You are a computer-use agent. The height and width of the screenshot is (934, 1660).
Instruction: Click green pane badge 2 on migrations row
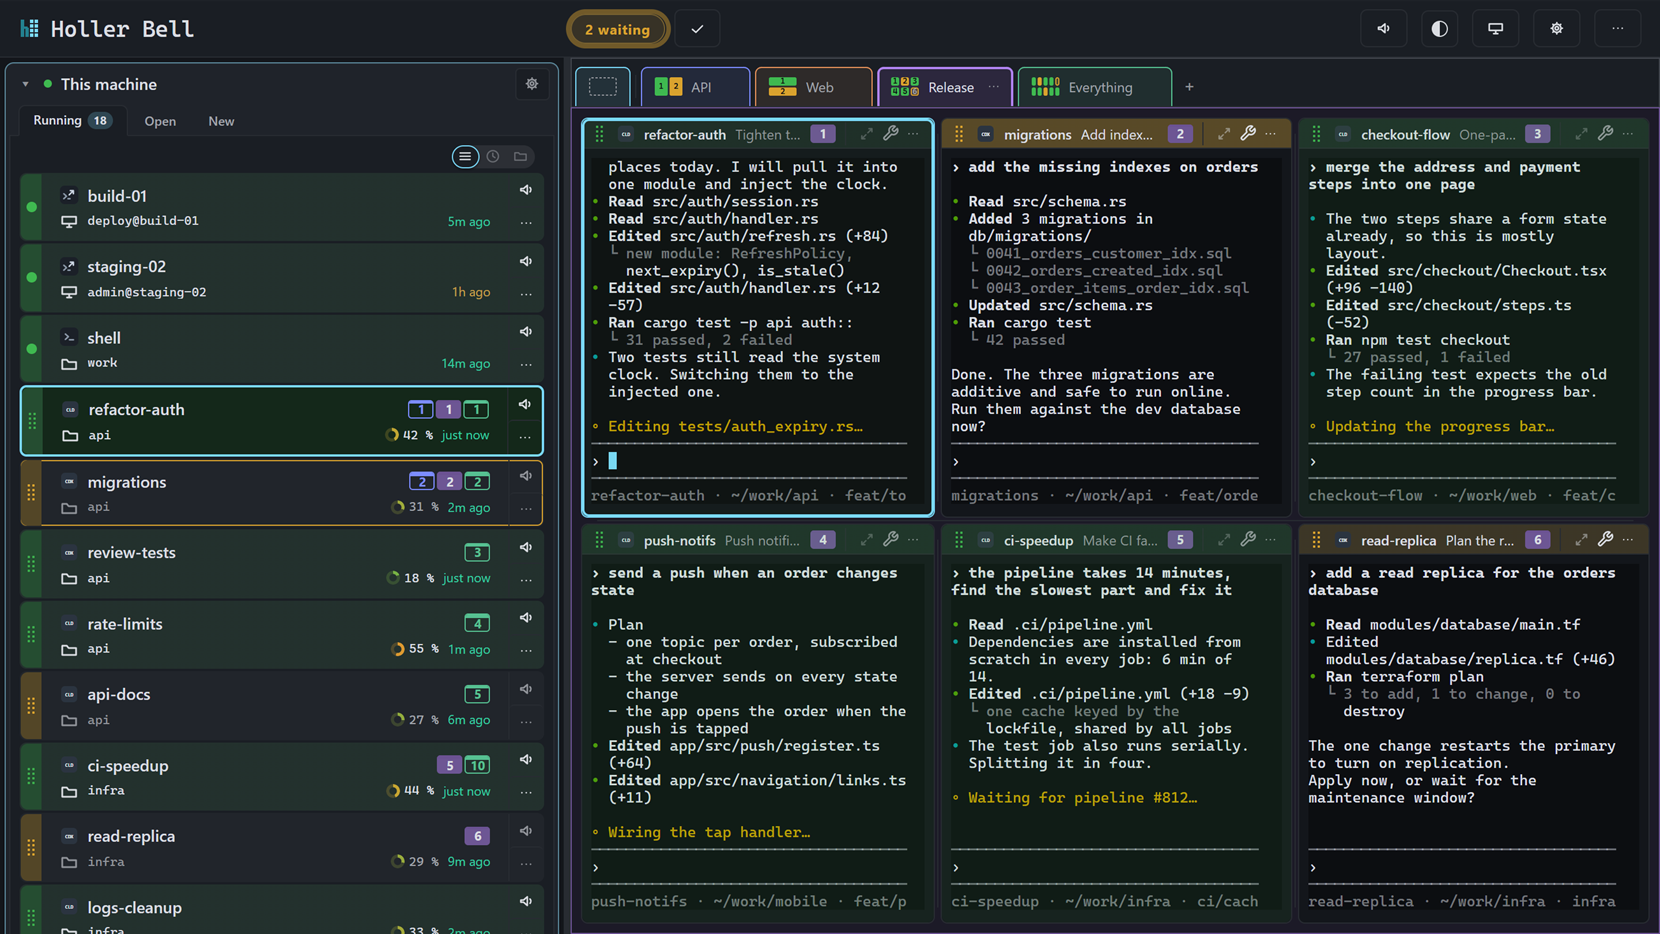tap(477, 481)
